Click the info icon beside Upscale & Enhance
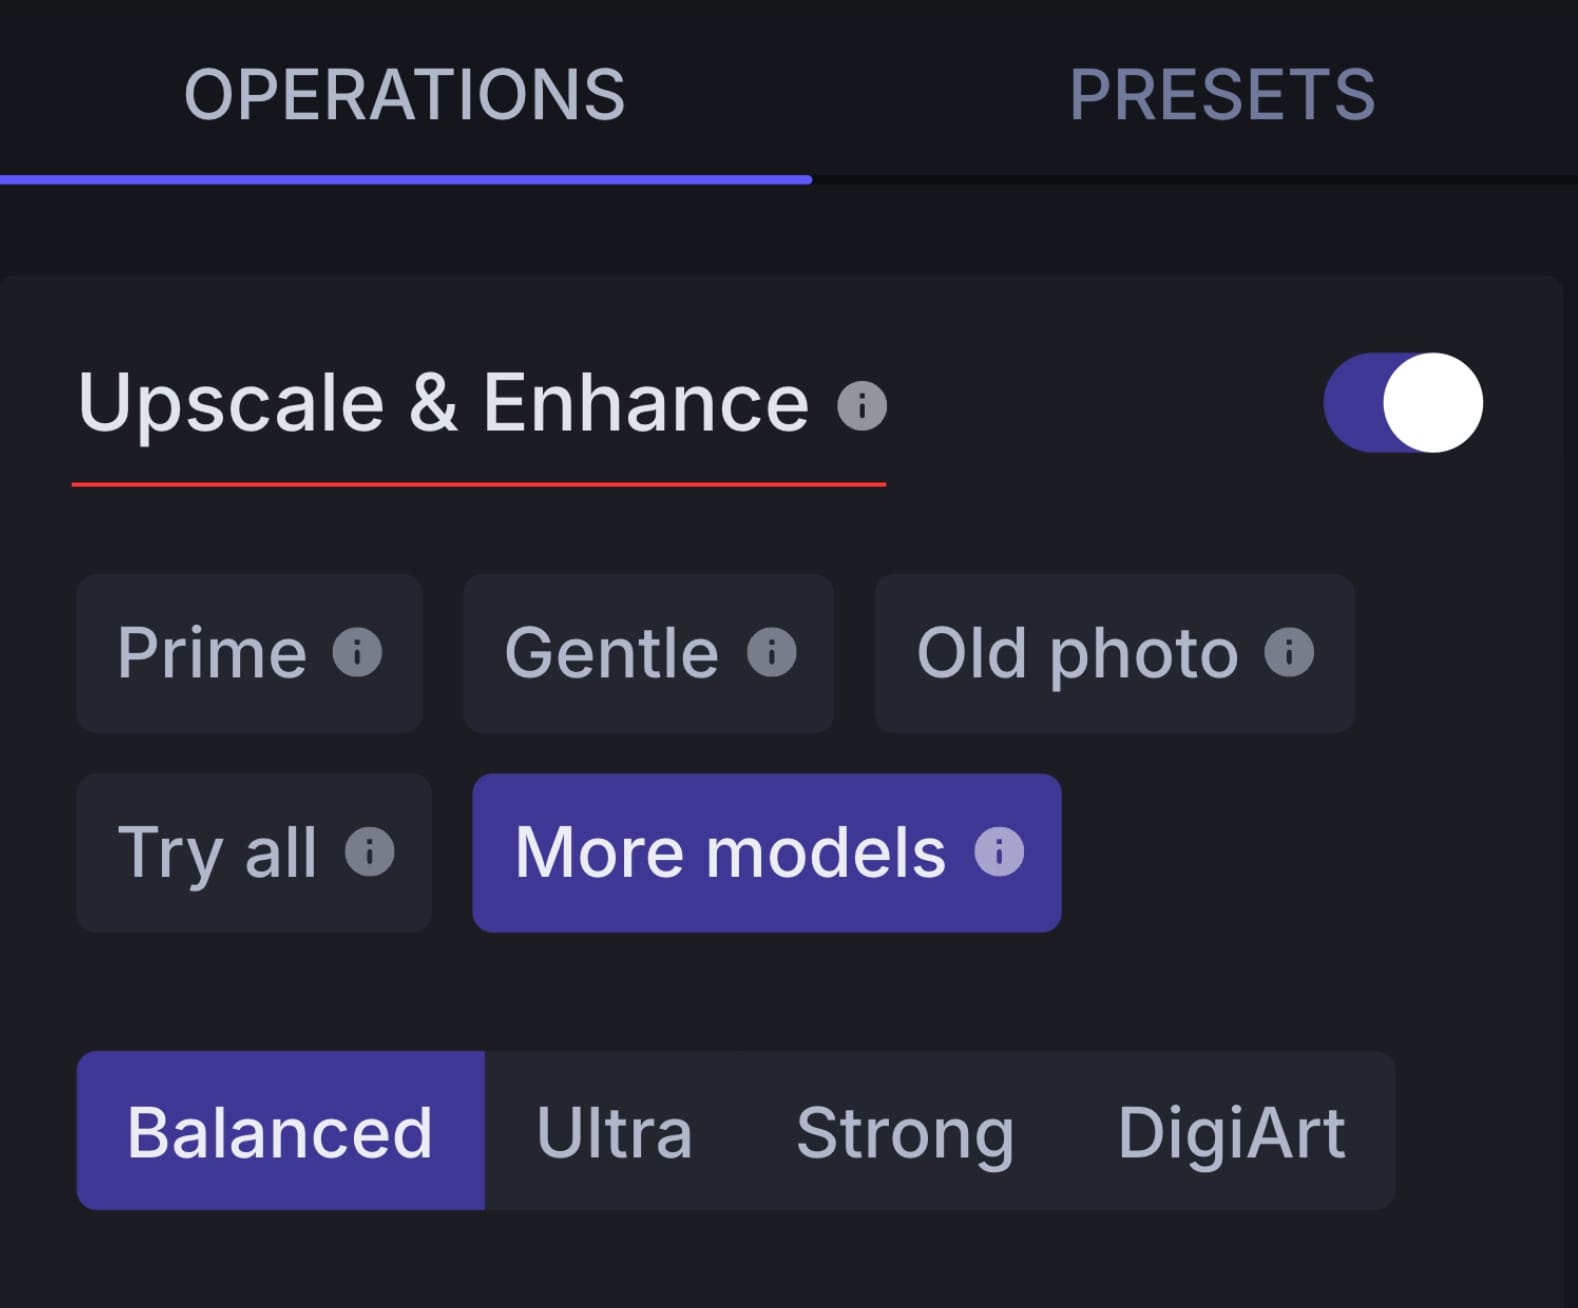Screen dimensions: 1578x1308 [x=860, y=403]
